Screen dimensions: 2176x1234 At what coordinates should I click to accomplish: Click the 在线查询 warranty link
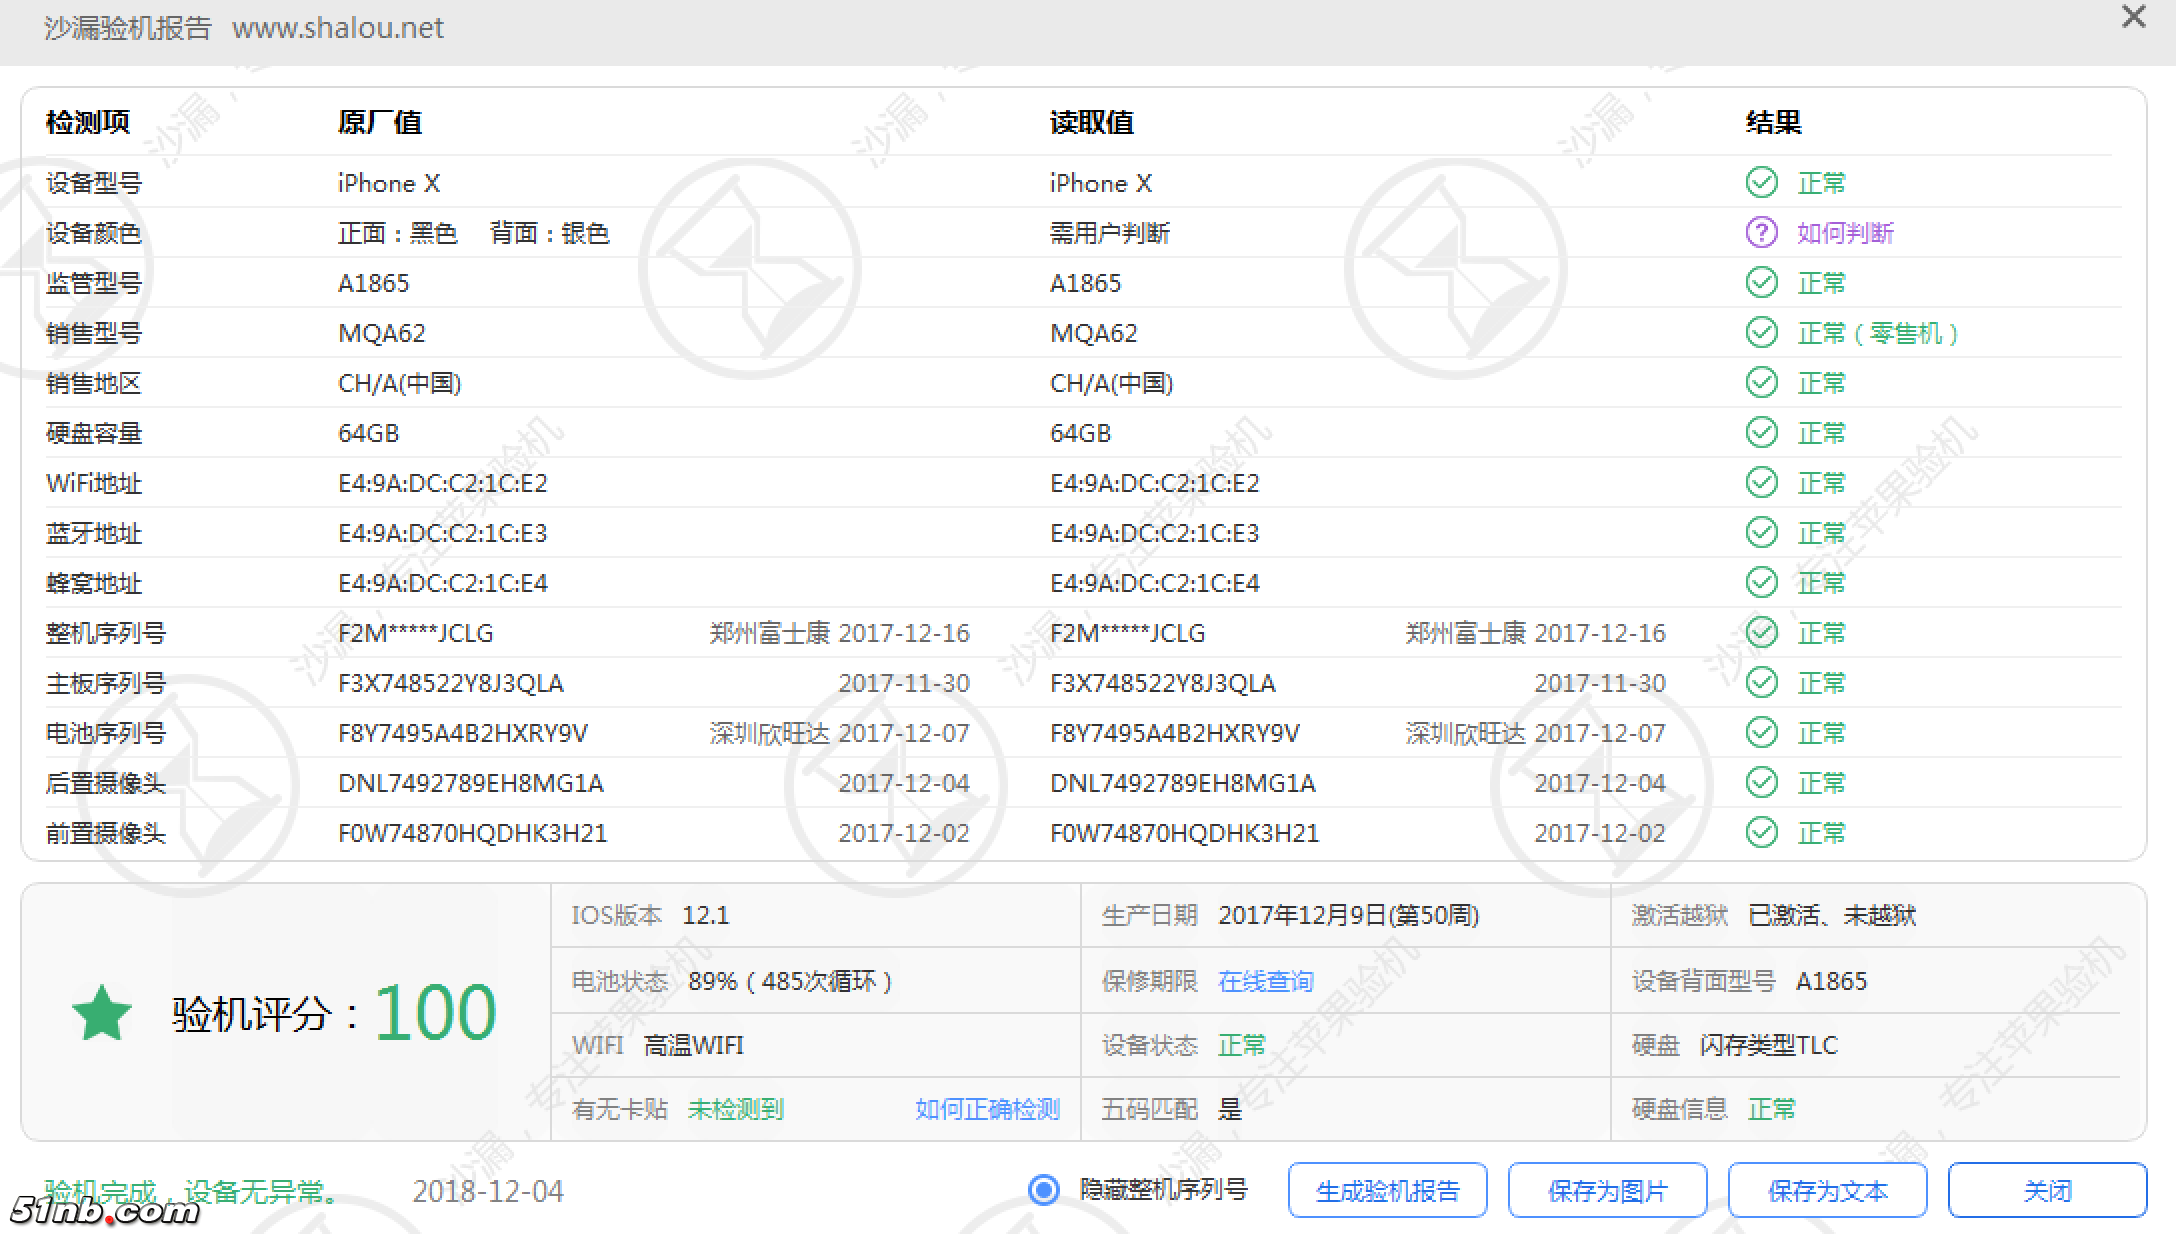pos(1265,981)
